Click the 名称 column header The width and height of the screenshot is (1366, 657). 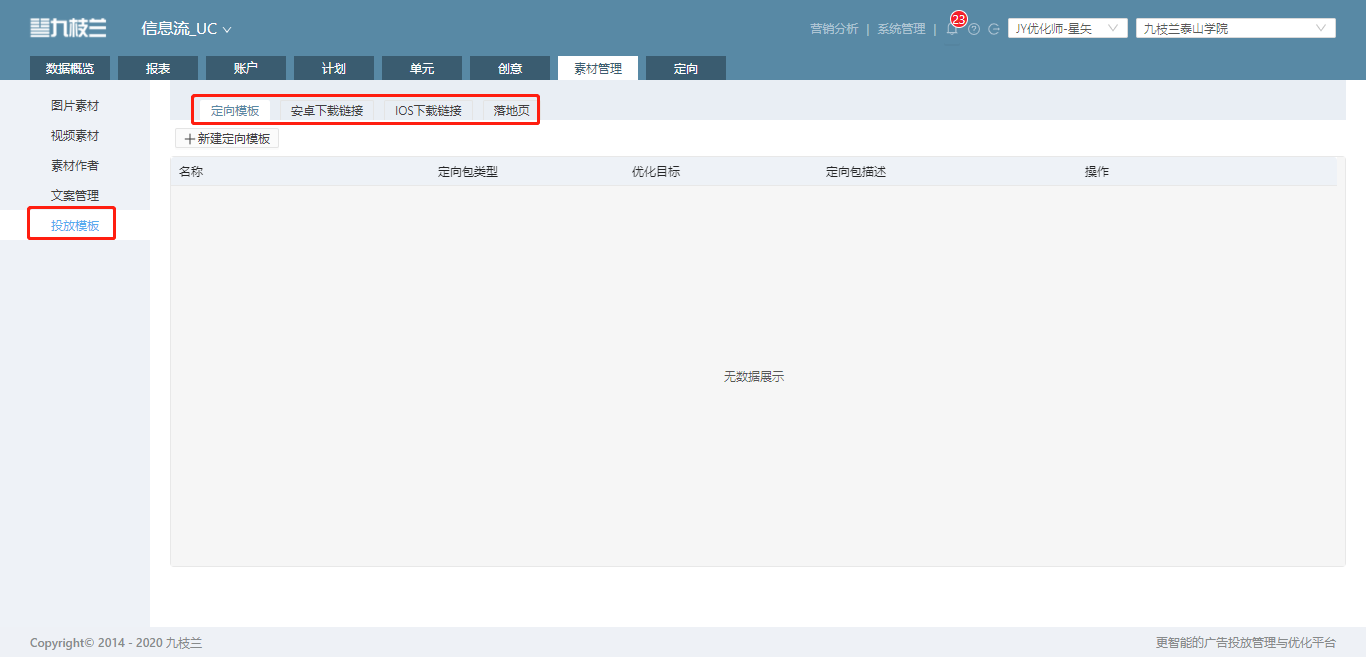coord(191,172)
